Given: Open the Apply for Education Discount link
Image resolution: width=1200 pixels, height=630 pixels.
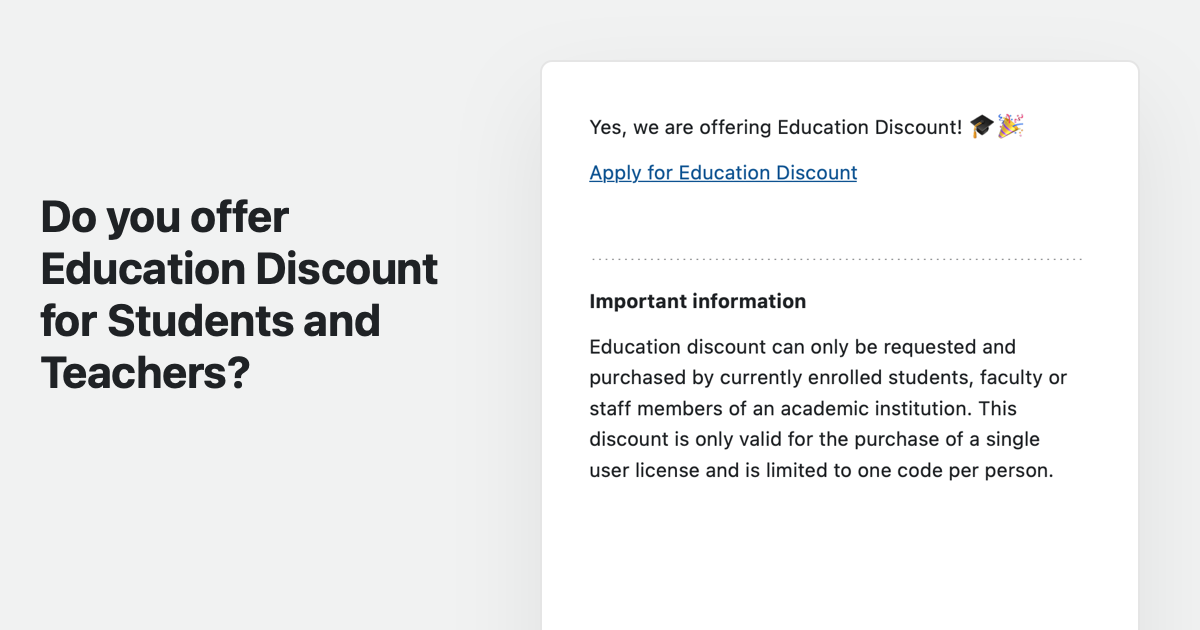Looking at the screenshot, I should (x=723, y=173).
